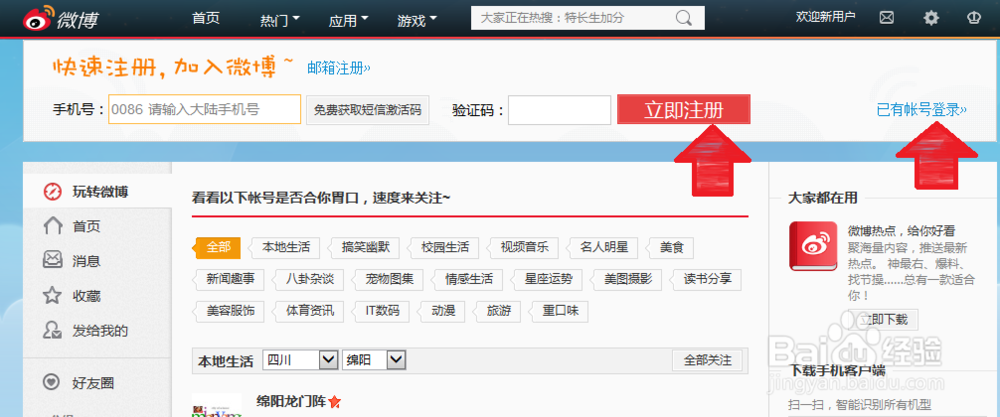Select the 星座运势 category tag

(548, 279)
